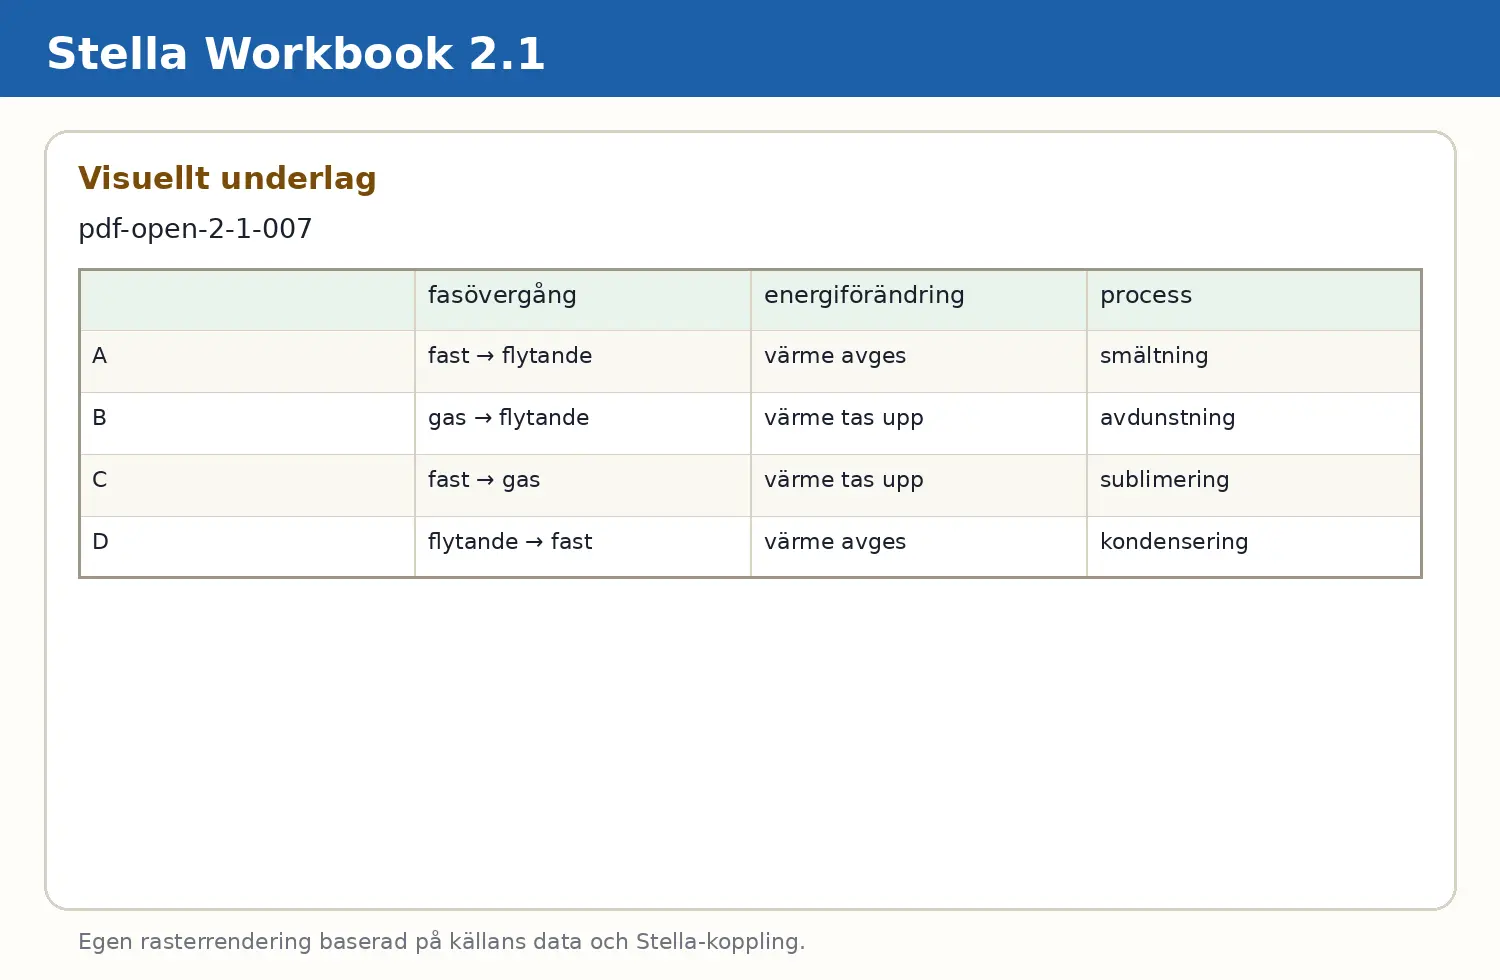1500x980 pixels.
Task: Click row label A
Action: [x=247, y=361]
